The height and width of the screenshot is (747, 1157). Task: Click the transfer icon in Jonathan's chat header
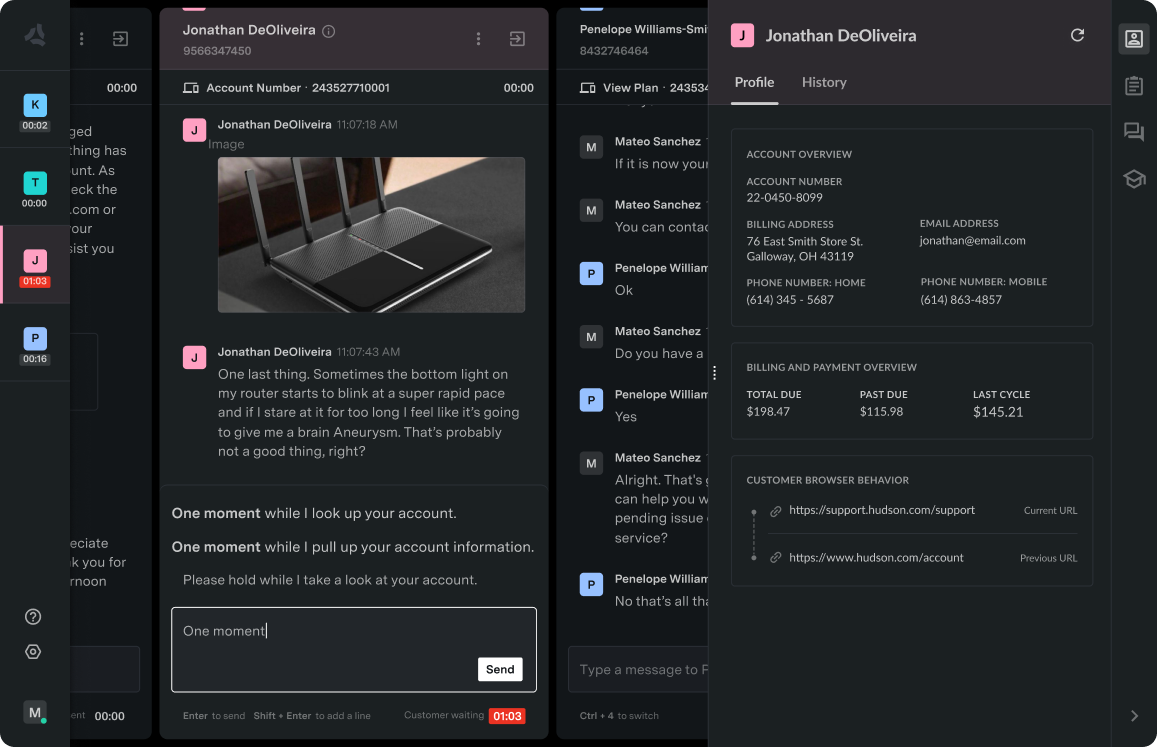517,38
